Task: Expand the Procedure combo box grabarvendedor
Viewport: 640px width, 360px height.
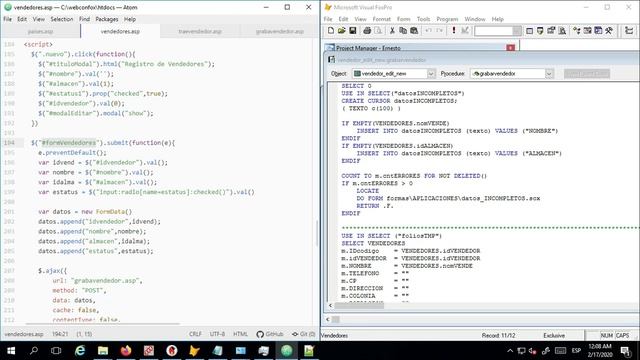Action: point(549,73)
